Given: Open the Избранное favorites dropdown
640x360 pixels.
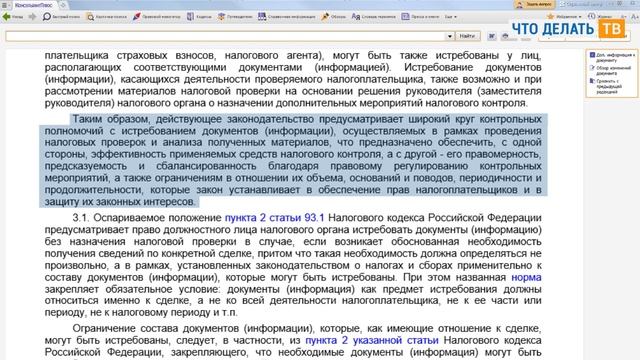Looking at the screenshot, I should 564,16.
